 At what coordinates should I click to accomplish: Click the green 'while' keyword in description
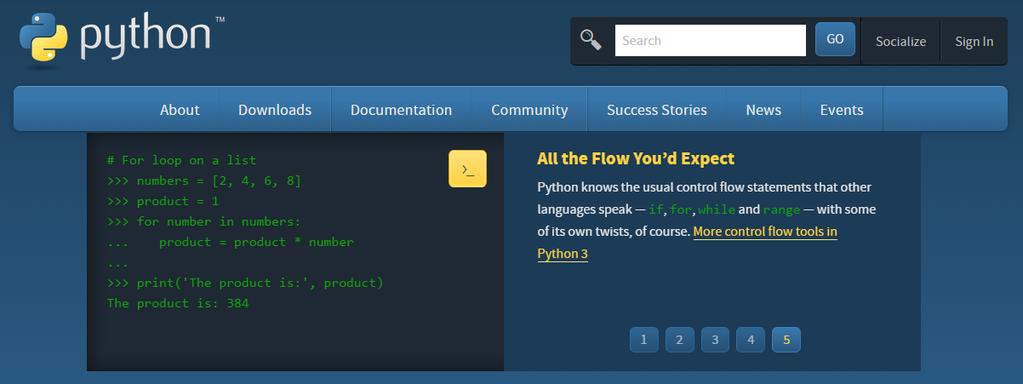716,210
